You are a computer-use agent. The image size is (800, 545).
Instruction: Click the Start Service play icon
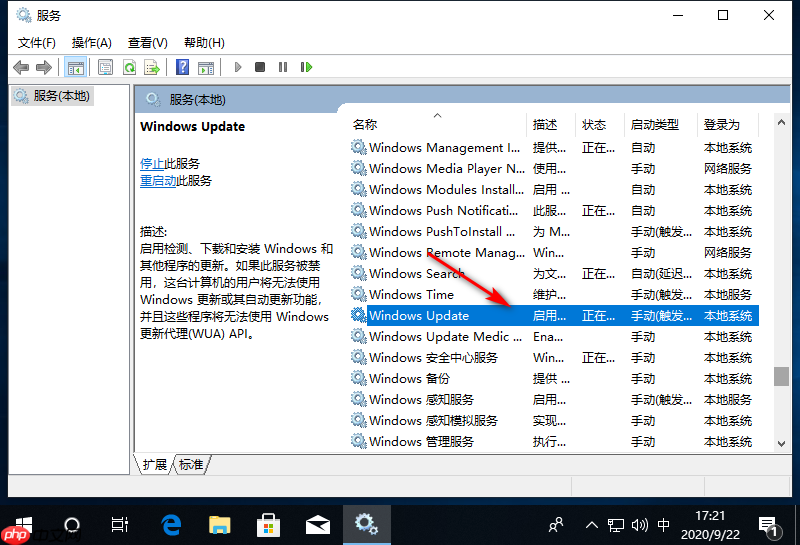click(238, 67)
